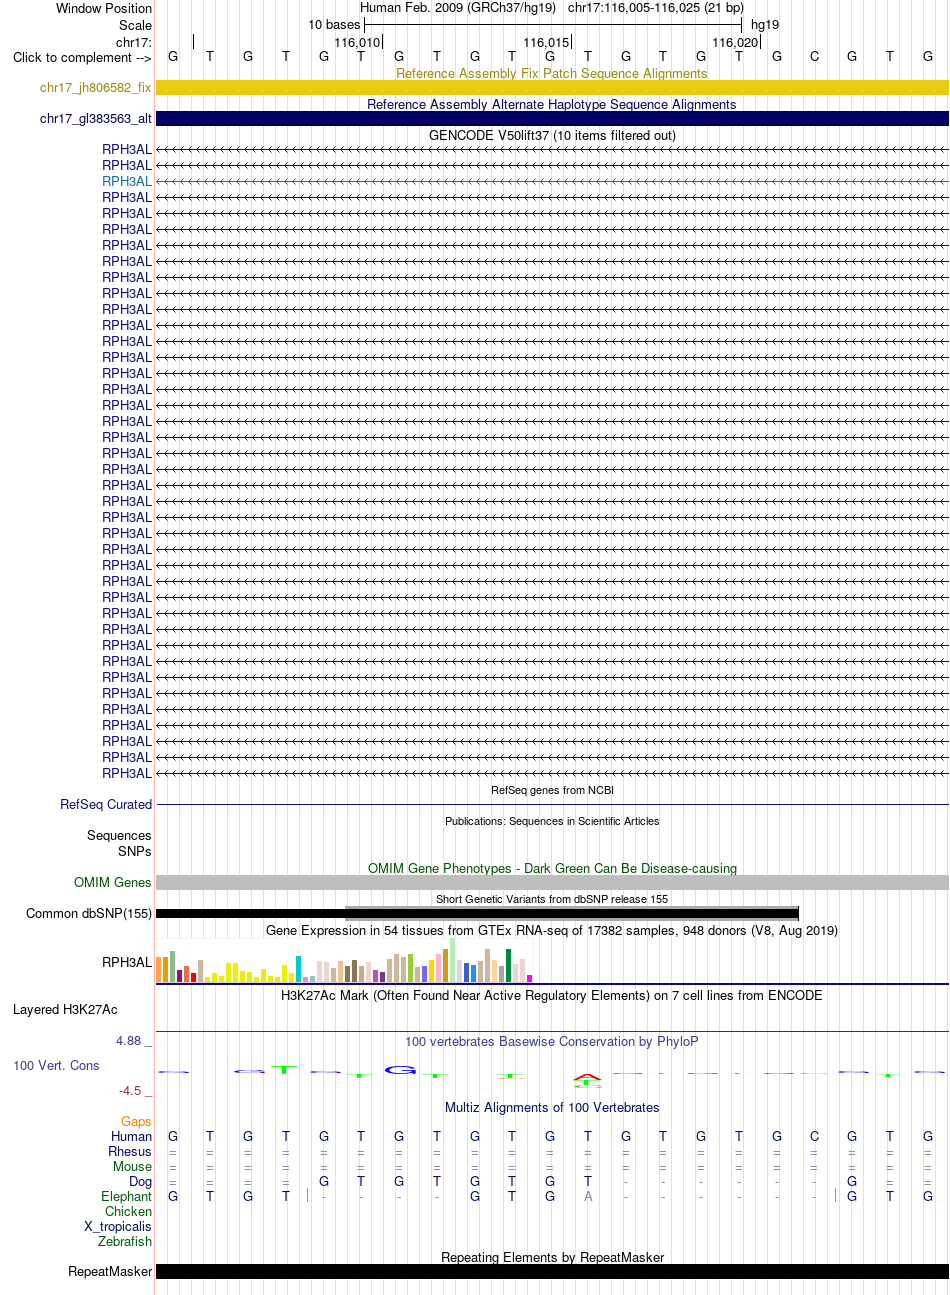Open the 'GENCODE V50lift37' track title
This screenshot has width=950, height=1295.
click(552, 135)
